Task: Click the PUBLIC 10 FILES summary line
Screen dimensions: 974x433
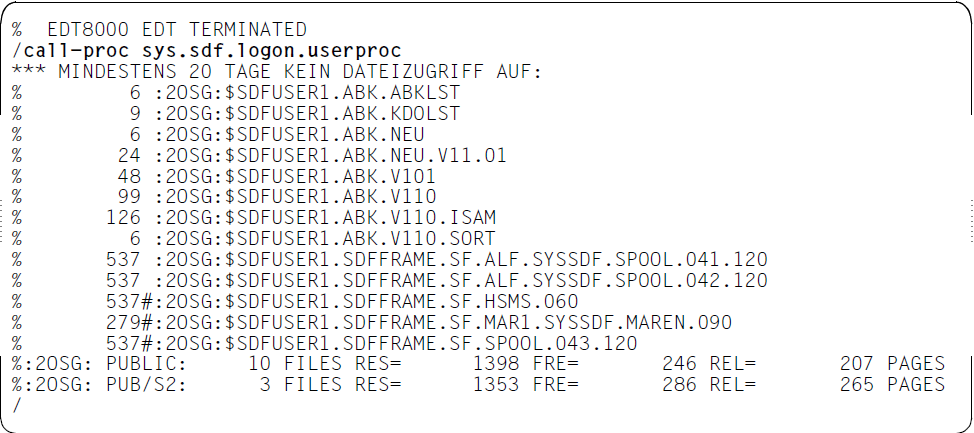Action: click(x=478, y=363)
